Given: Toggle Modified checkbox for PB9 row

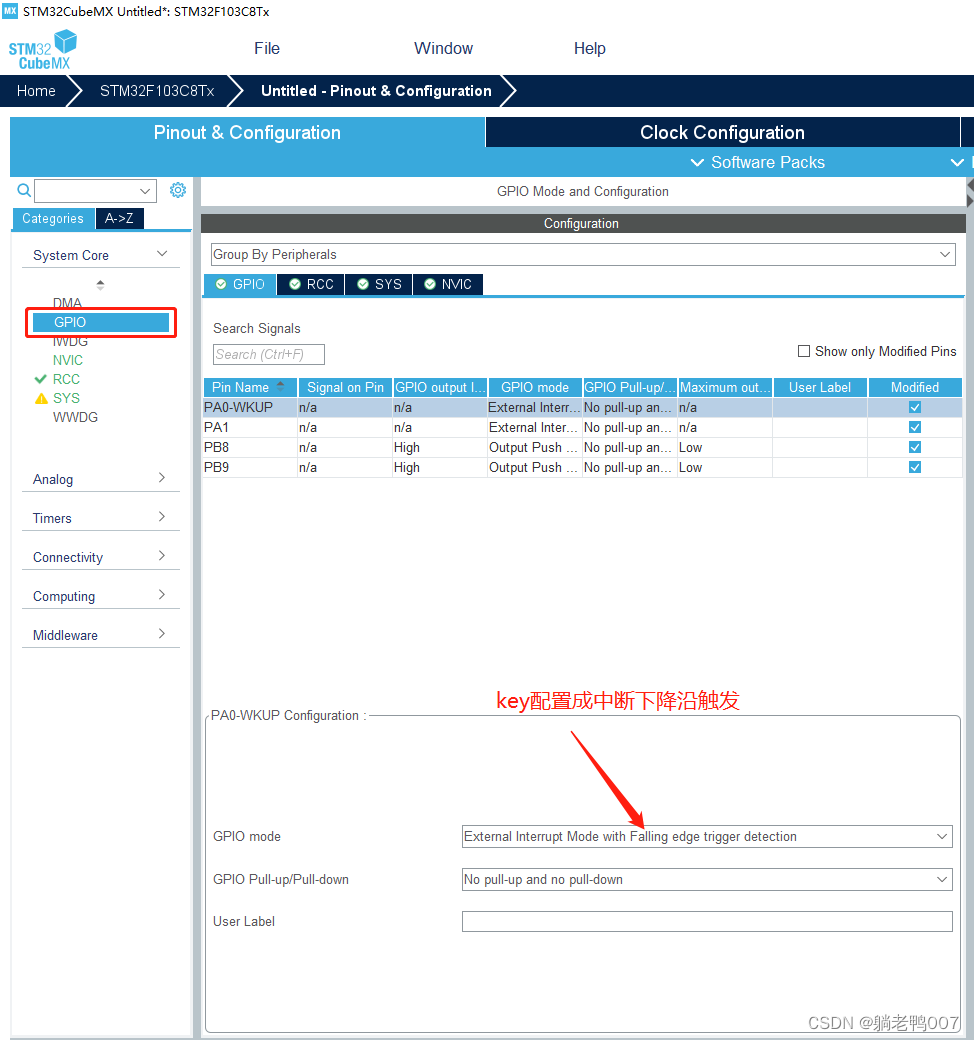Looking at the screenshot, I should [x=915, y=467].
